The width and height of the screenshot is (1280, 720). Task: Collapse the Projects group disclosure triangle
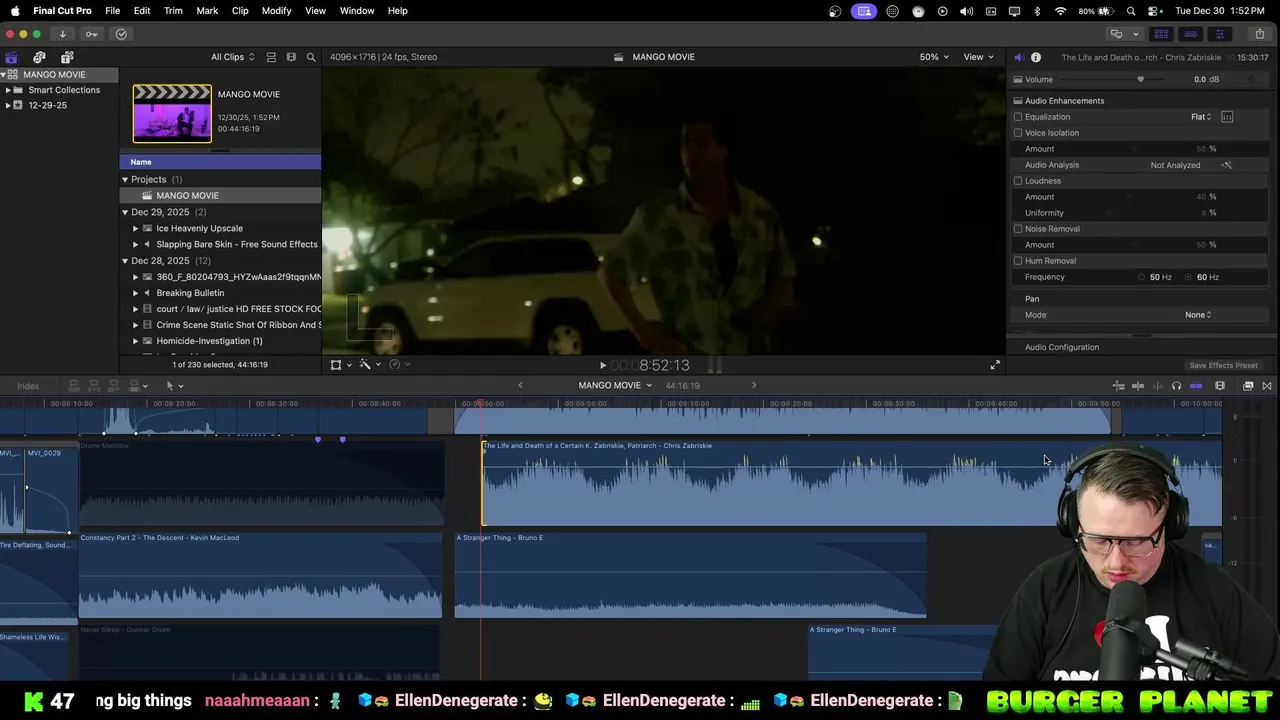pyautogui.click(x=125, y=180)
